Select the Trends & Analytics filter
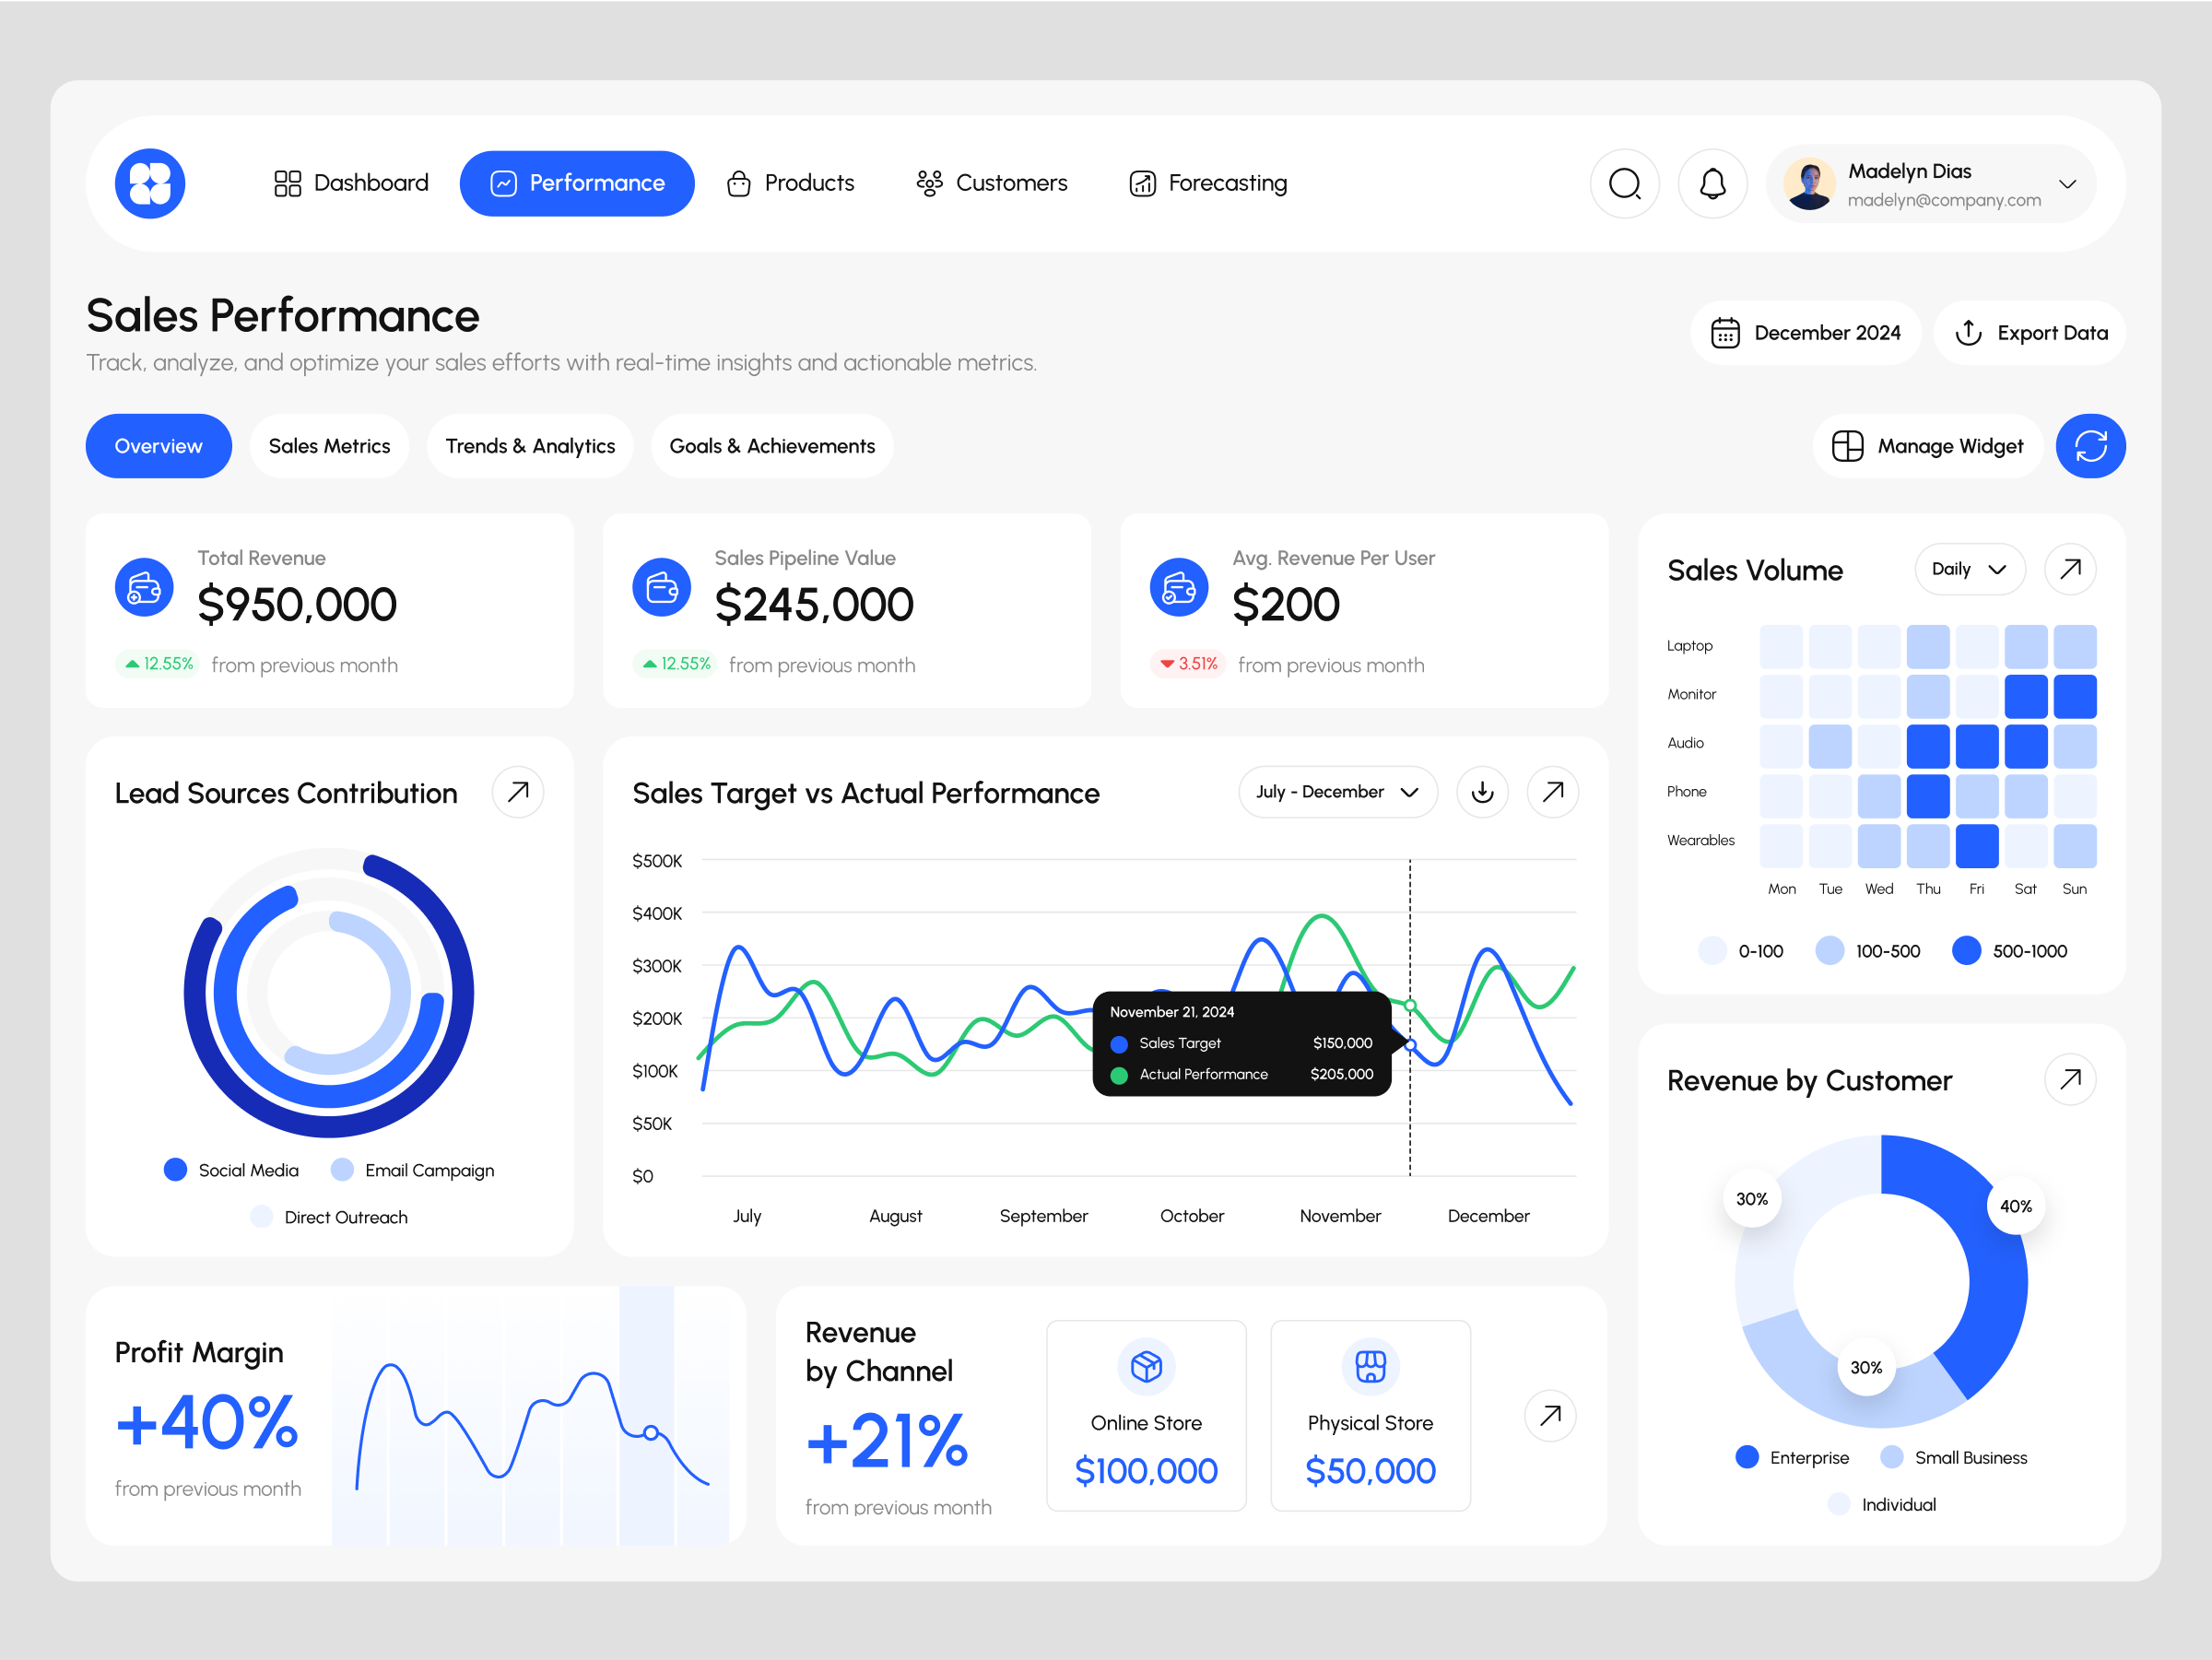 point(530,446)
